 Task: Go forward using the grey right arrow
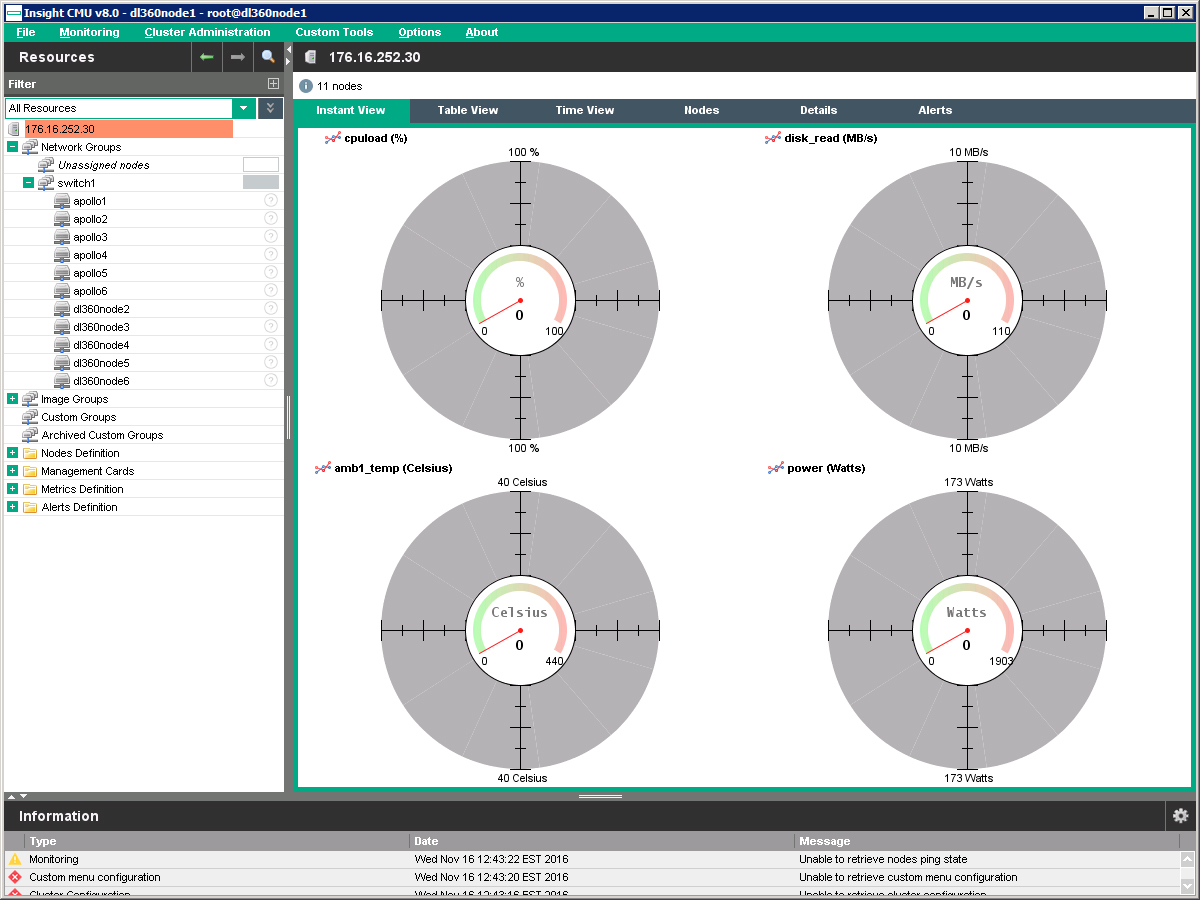point(237,57)
